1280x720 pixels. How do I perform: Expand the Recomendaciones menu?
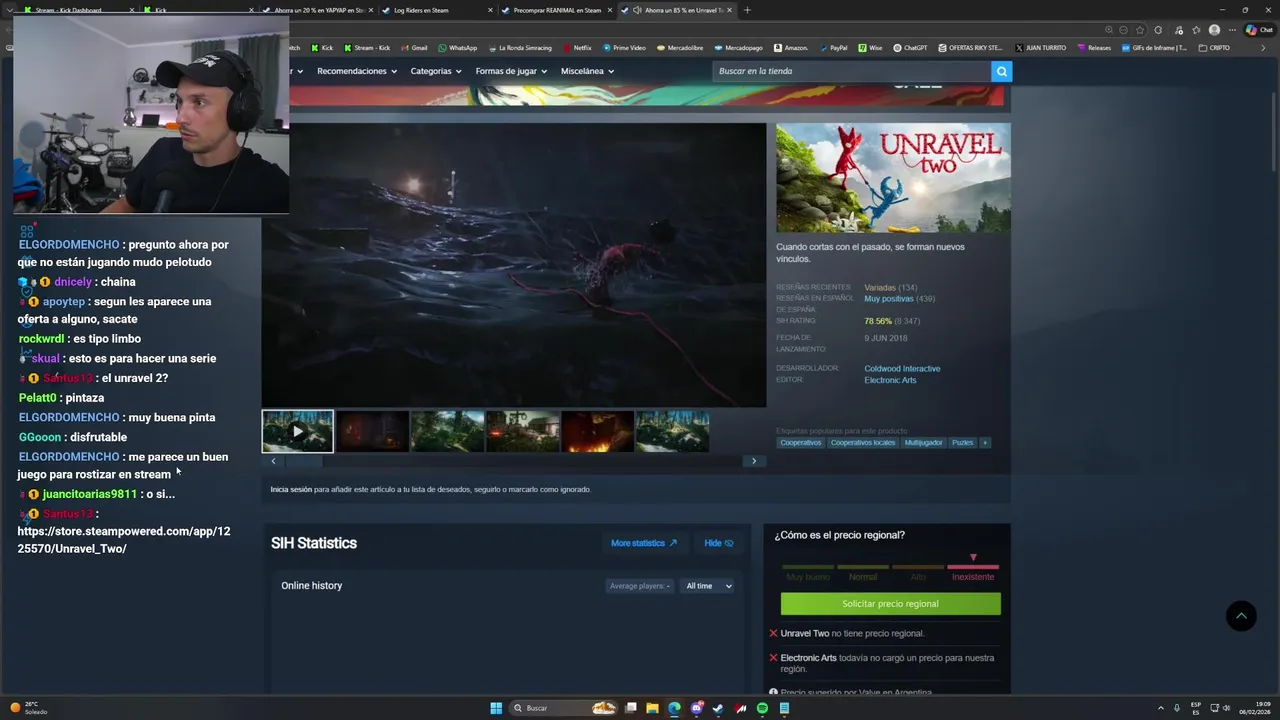pyautogui.click(x=357, y=71)
